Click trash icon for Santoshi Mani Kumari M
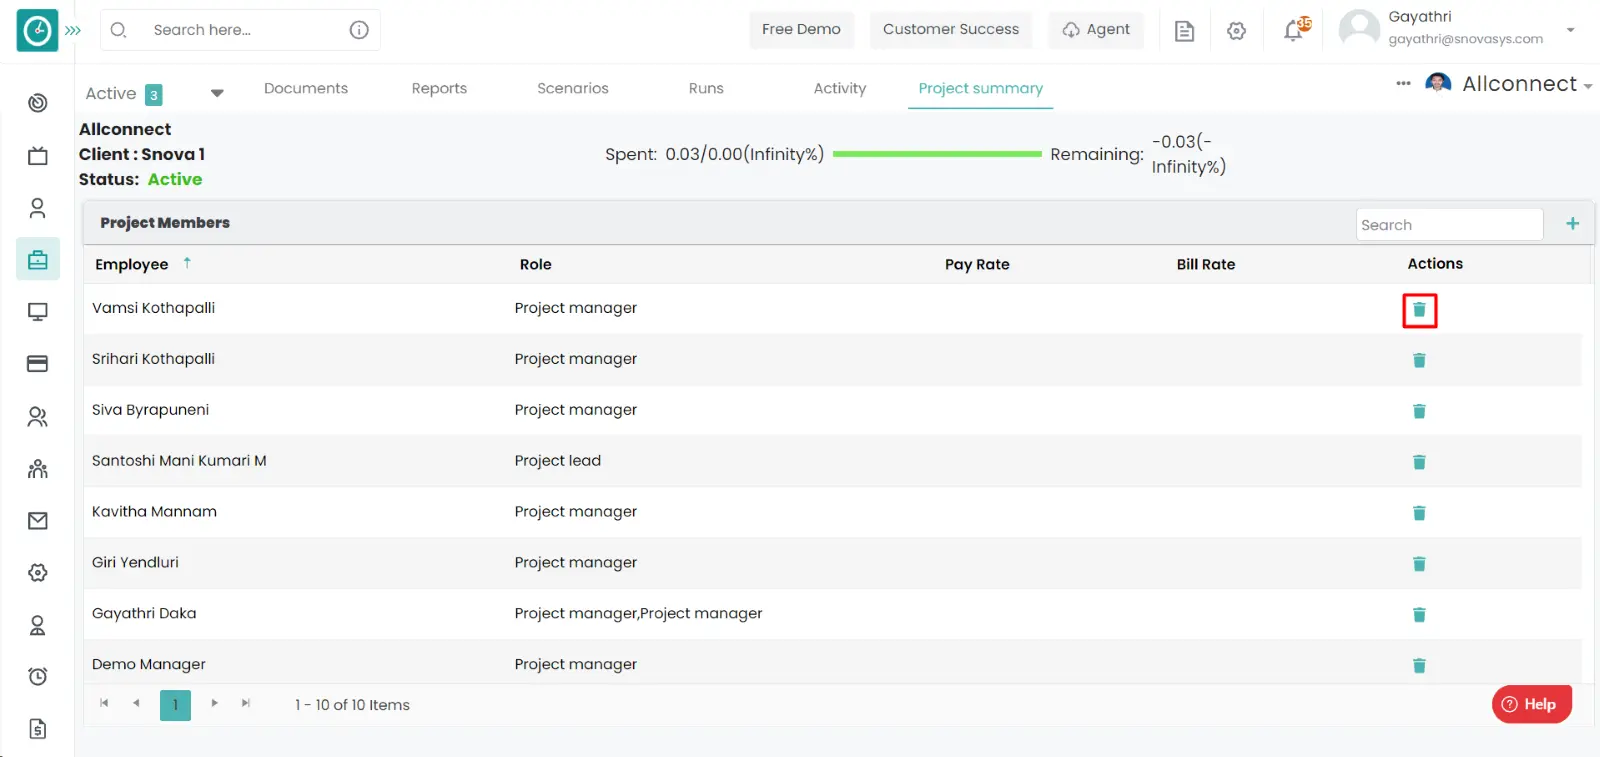The width and height of the screenshot is (1600, 757). click(1419, 462)
